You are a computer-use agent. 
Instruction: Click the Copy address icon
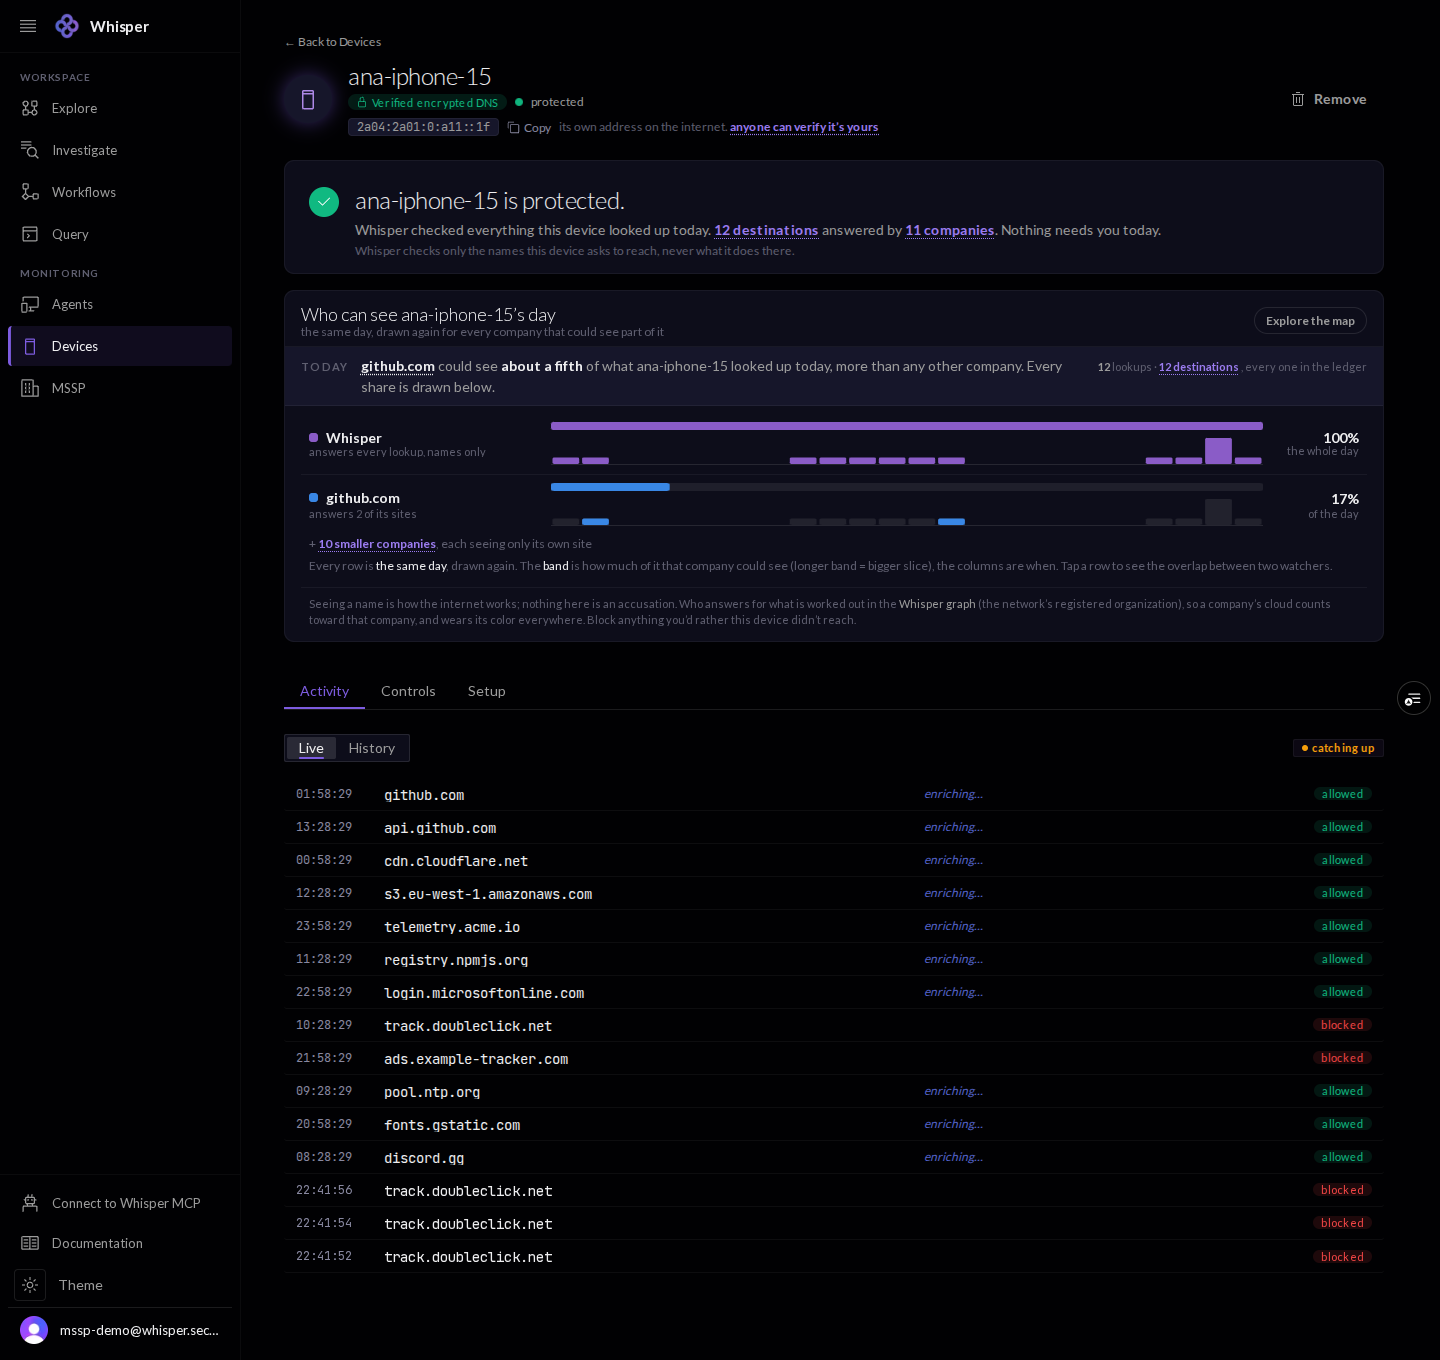tap(513, 127)
